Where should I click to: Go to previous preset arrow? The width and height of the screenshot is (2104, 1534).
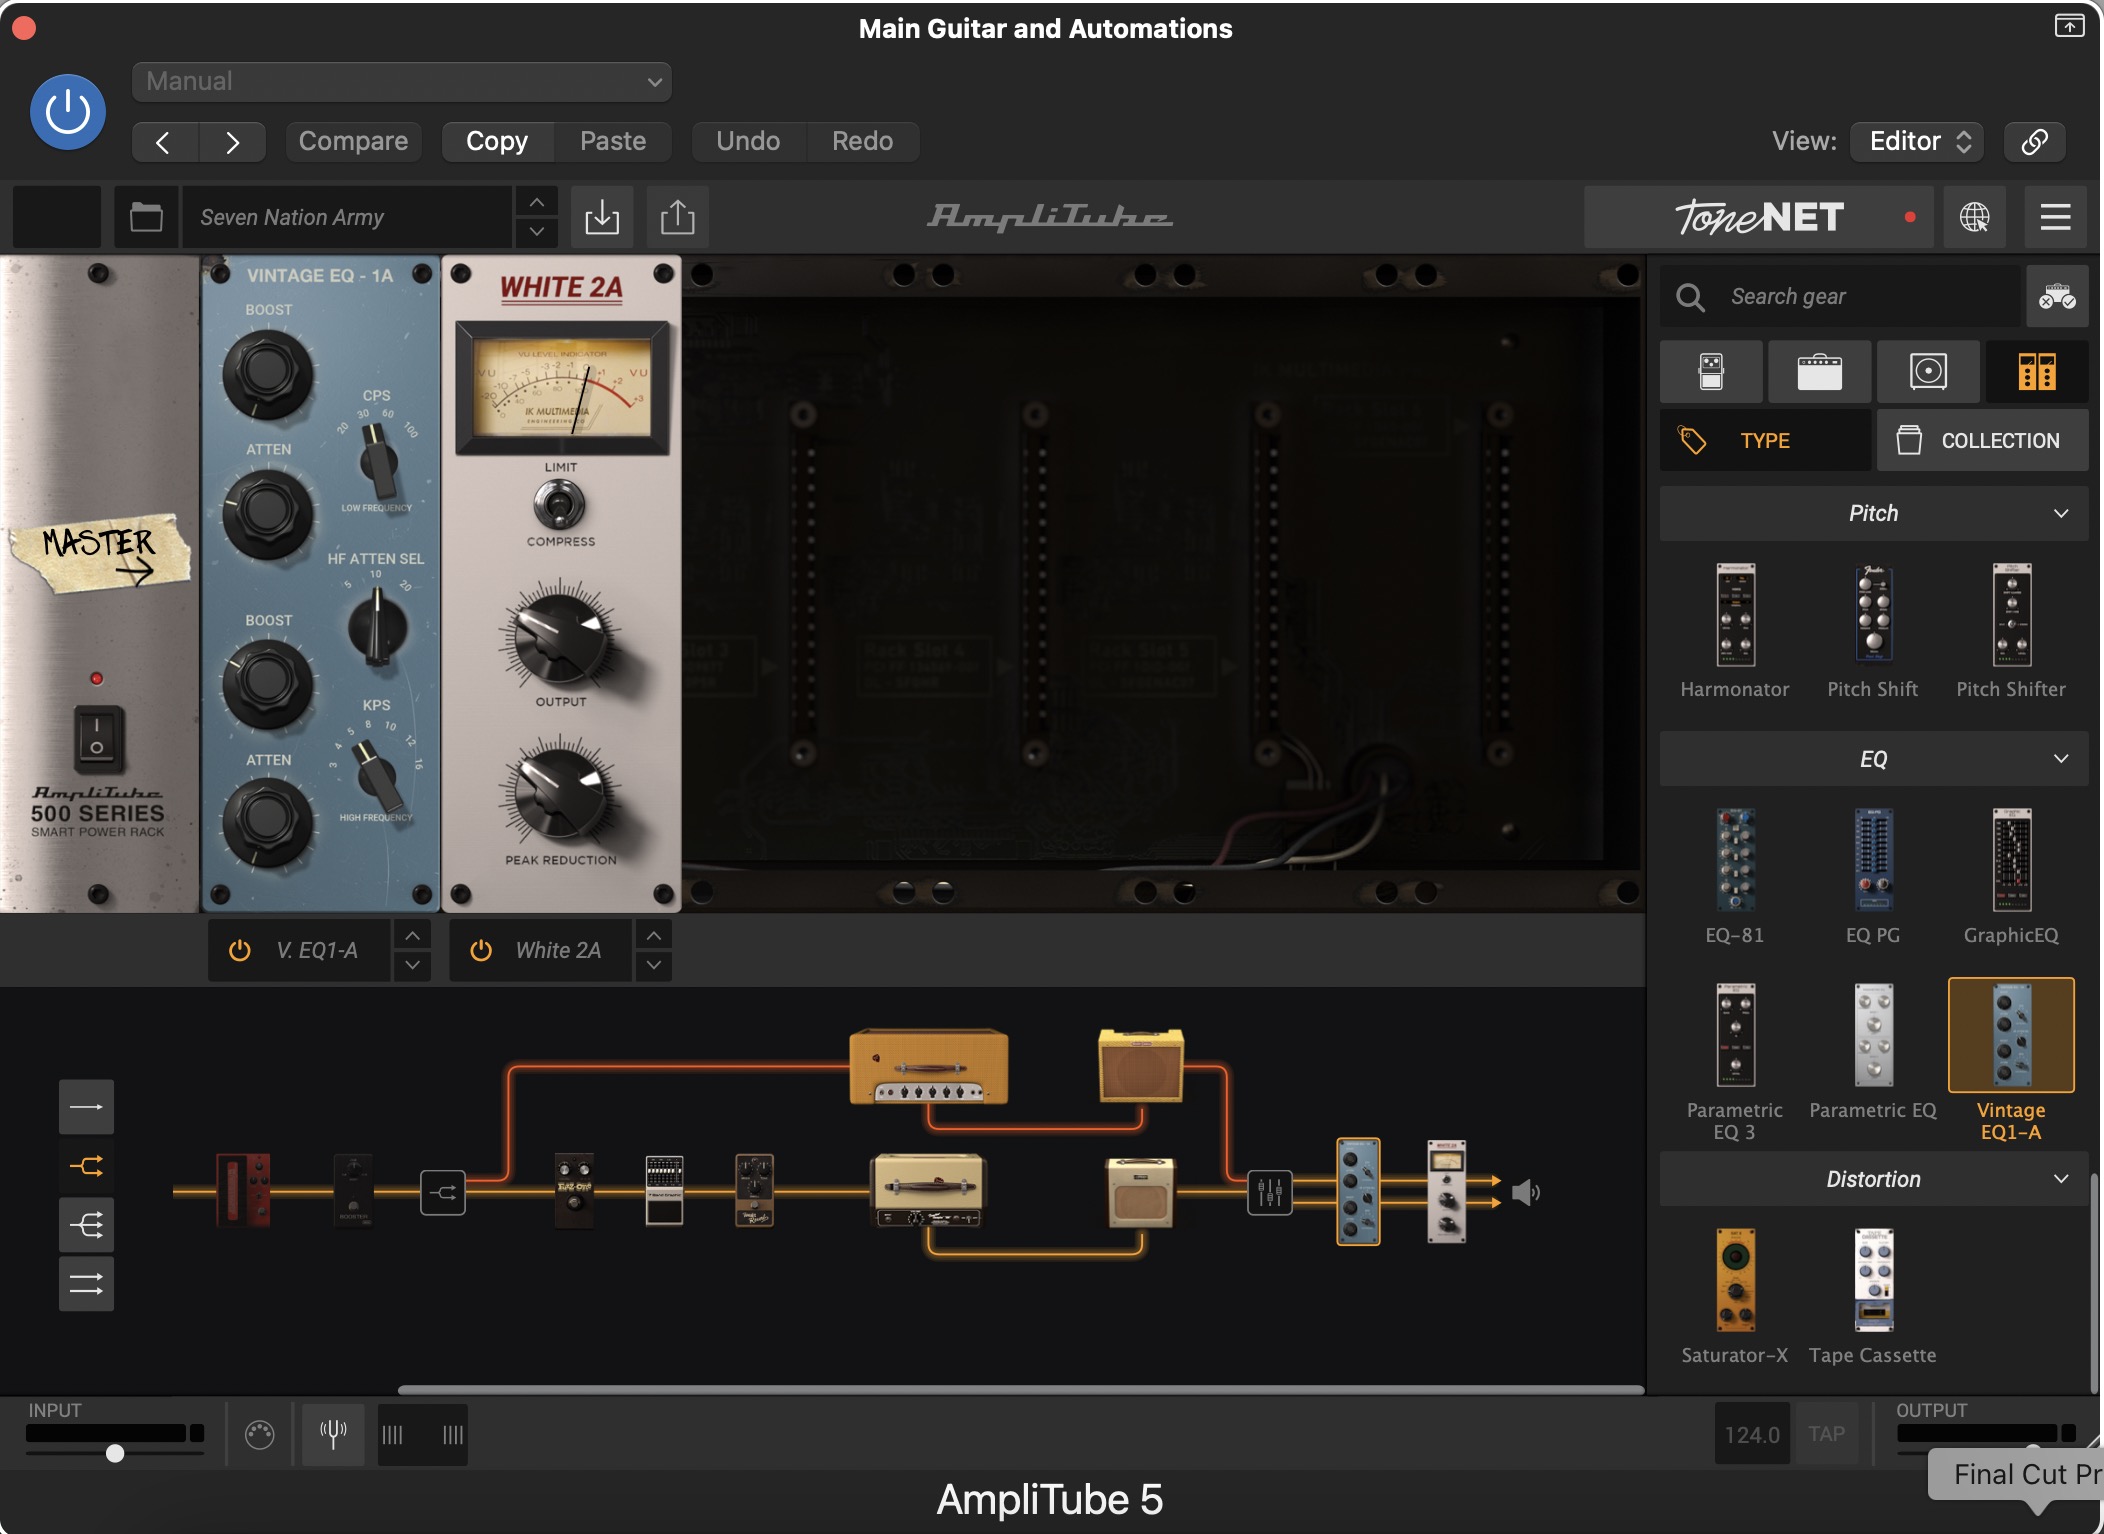click(164, 142)
